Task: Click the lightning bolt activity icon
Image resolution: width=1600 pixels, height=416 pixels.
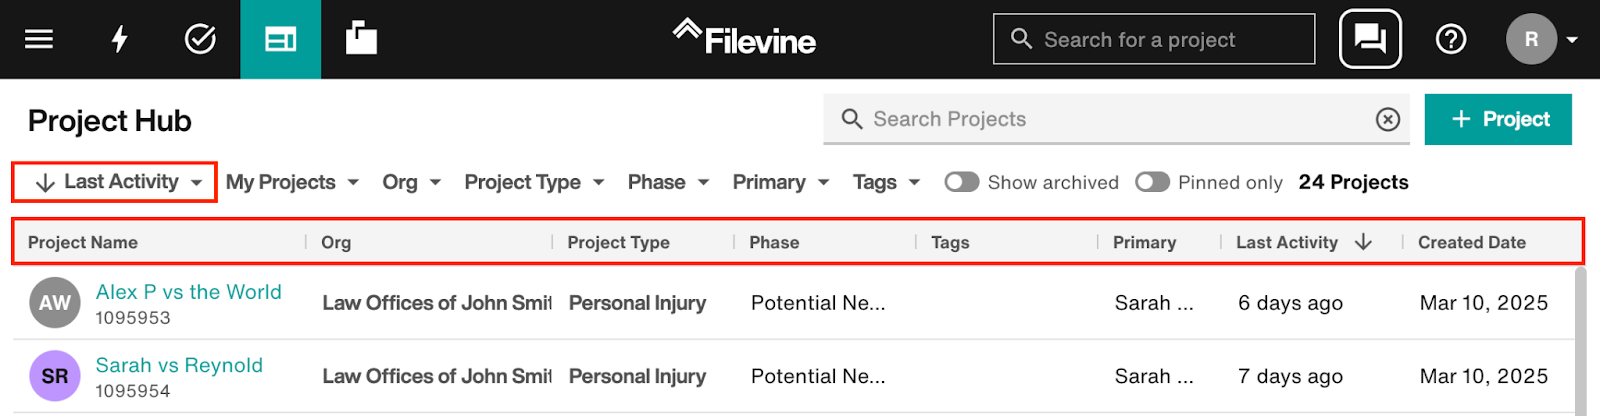Action: click(x=119, y=39)
